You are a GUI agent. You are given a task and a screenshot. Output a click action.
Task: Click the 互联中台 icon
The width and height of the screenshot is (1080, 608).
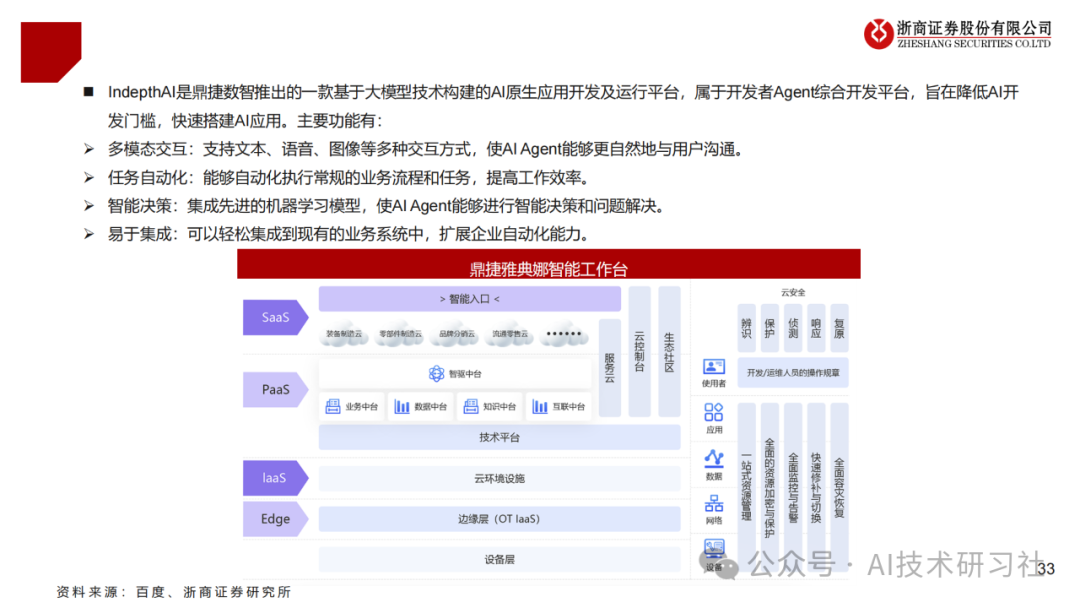pyautogui.click(x=540, y=406)
